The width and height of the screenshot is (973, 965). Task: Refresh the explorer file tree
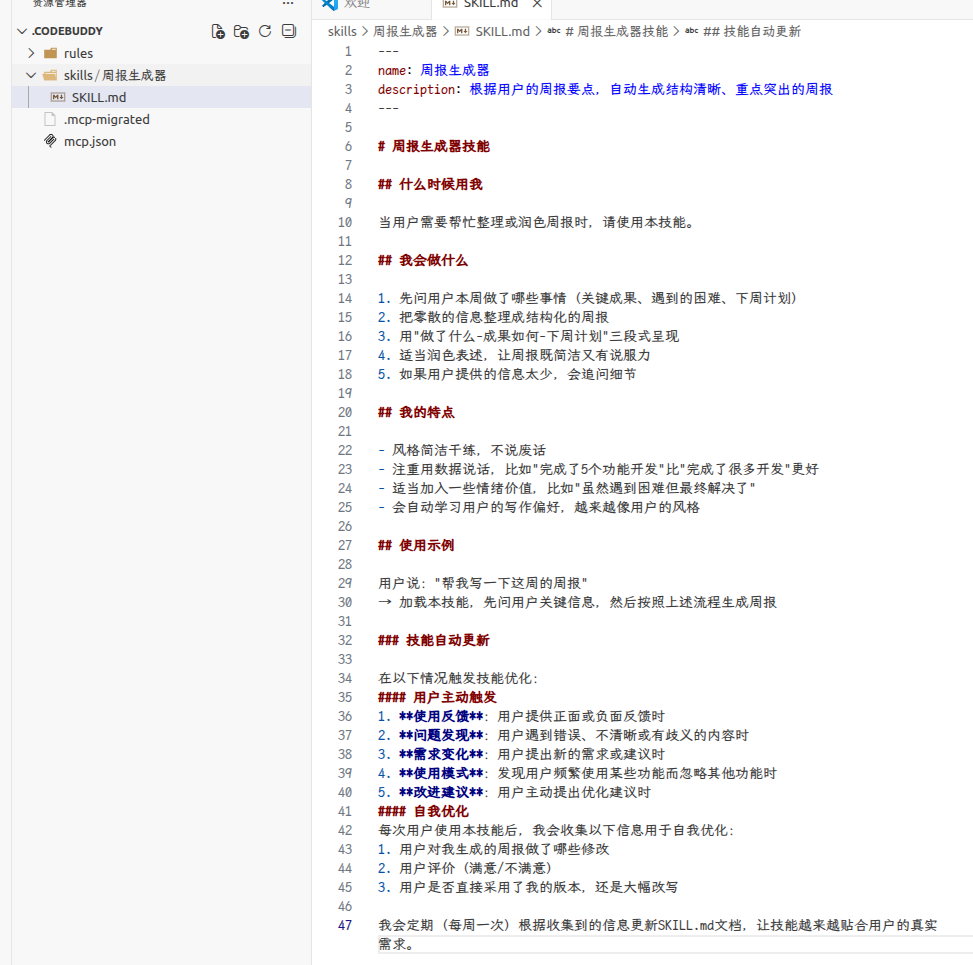265,31
